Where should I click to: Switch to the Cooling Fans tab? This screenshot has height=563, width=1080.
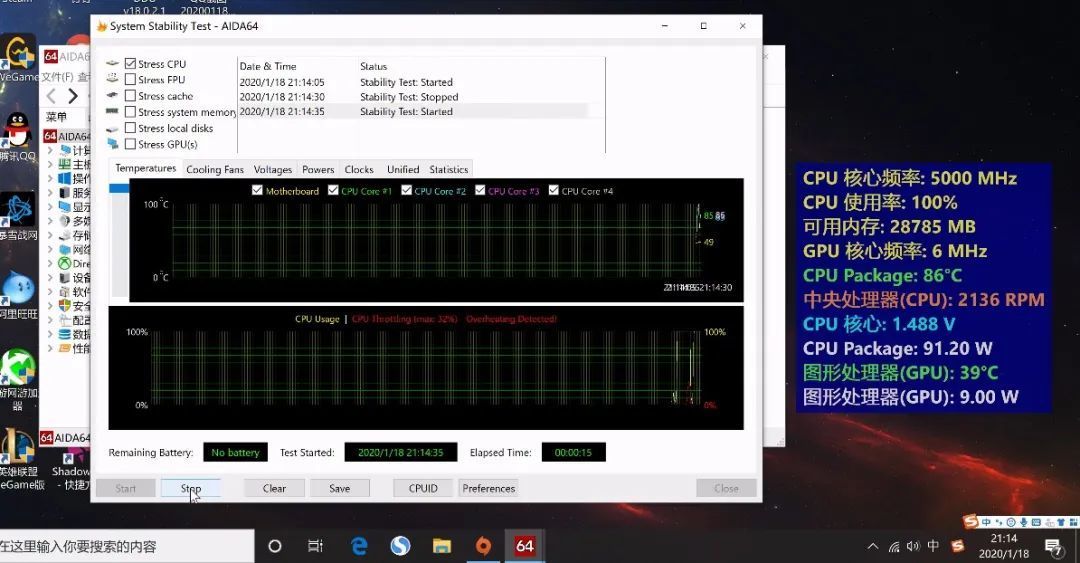tap(215, 170)
